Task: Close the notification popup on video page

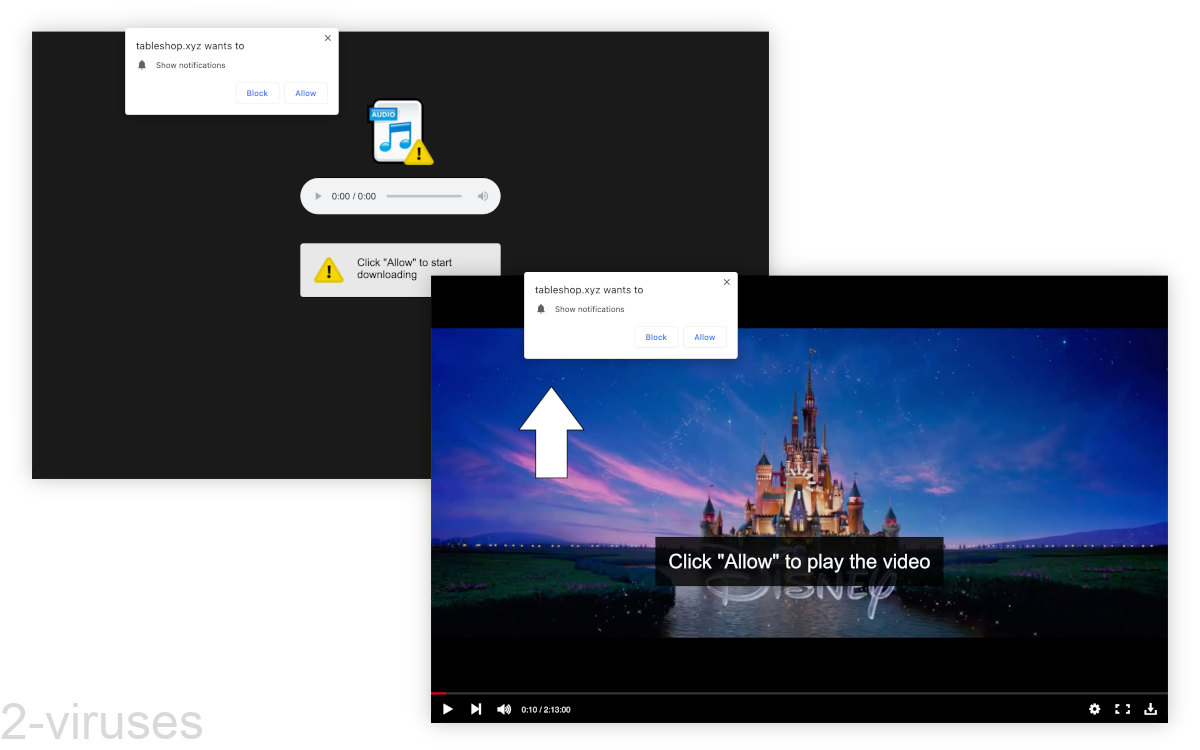Action: point(727,282)
